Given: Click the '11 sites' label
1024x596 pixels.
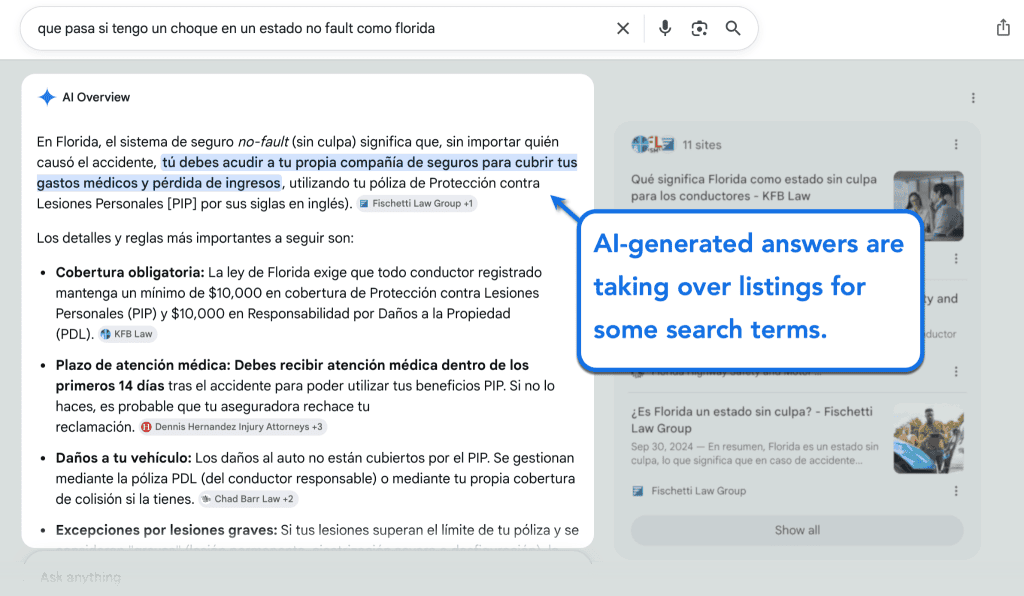Looking at the screenshot, I should click(x=702, y=145).
